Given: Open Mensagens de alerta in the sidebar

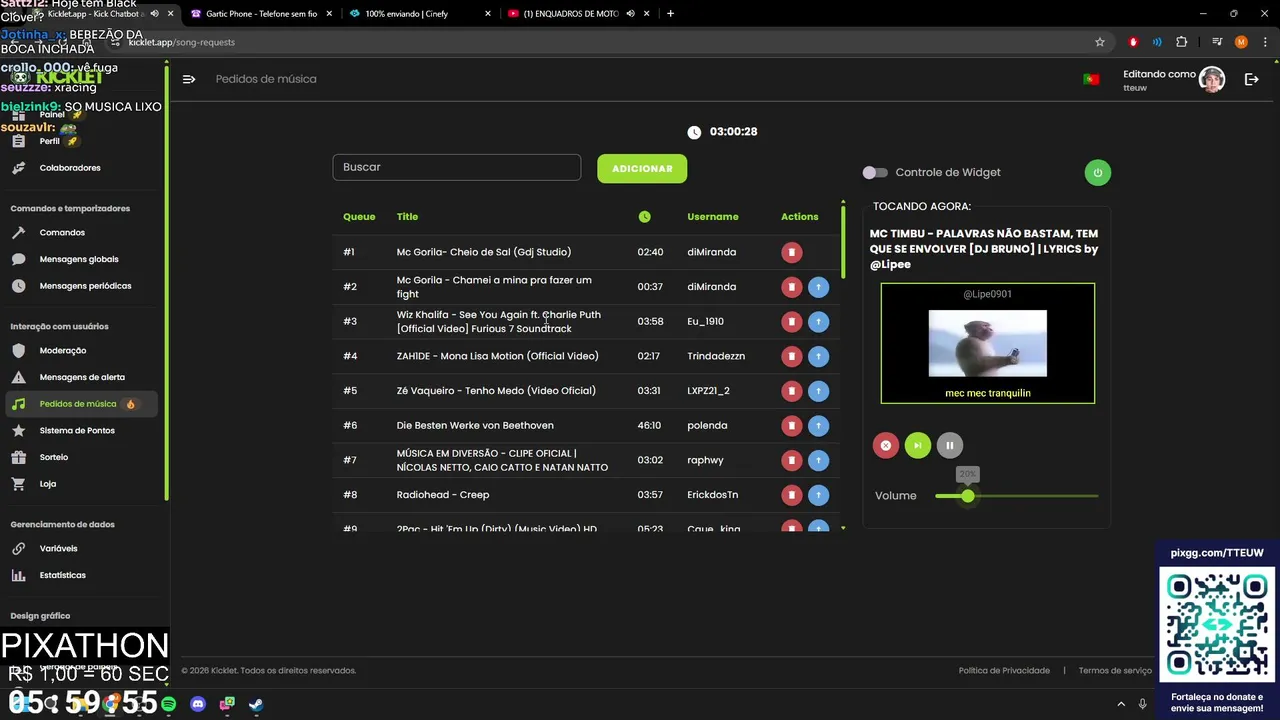Looking at the screenshot, I should tap(82, 377).
